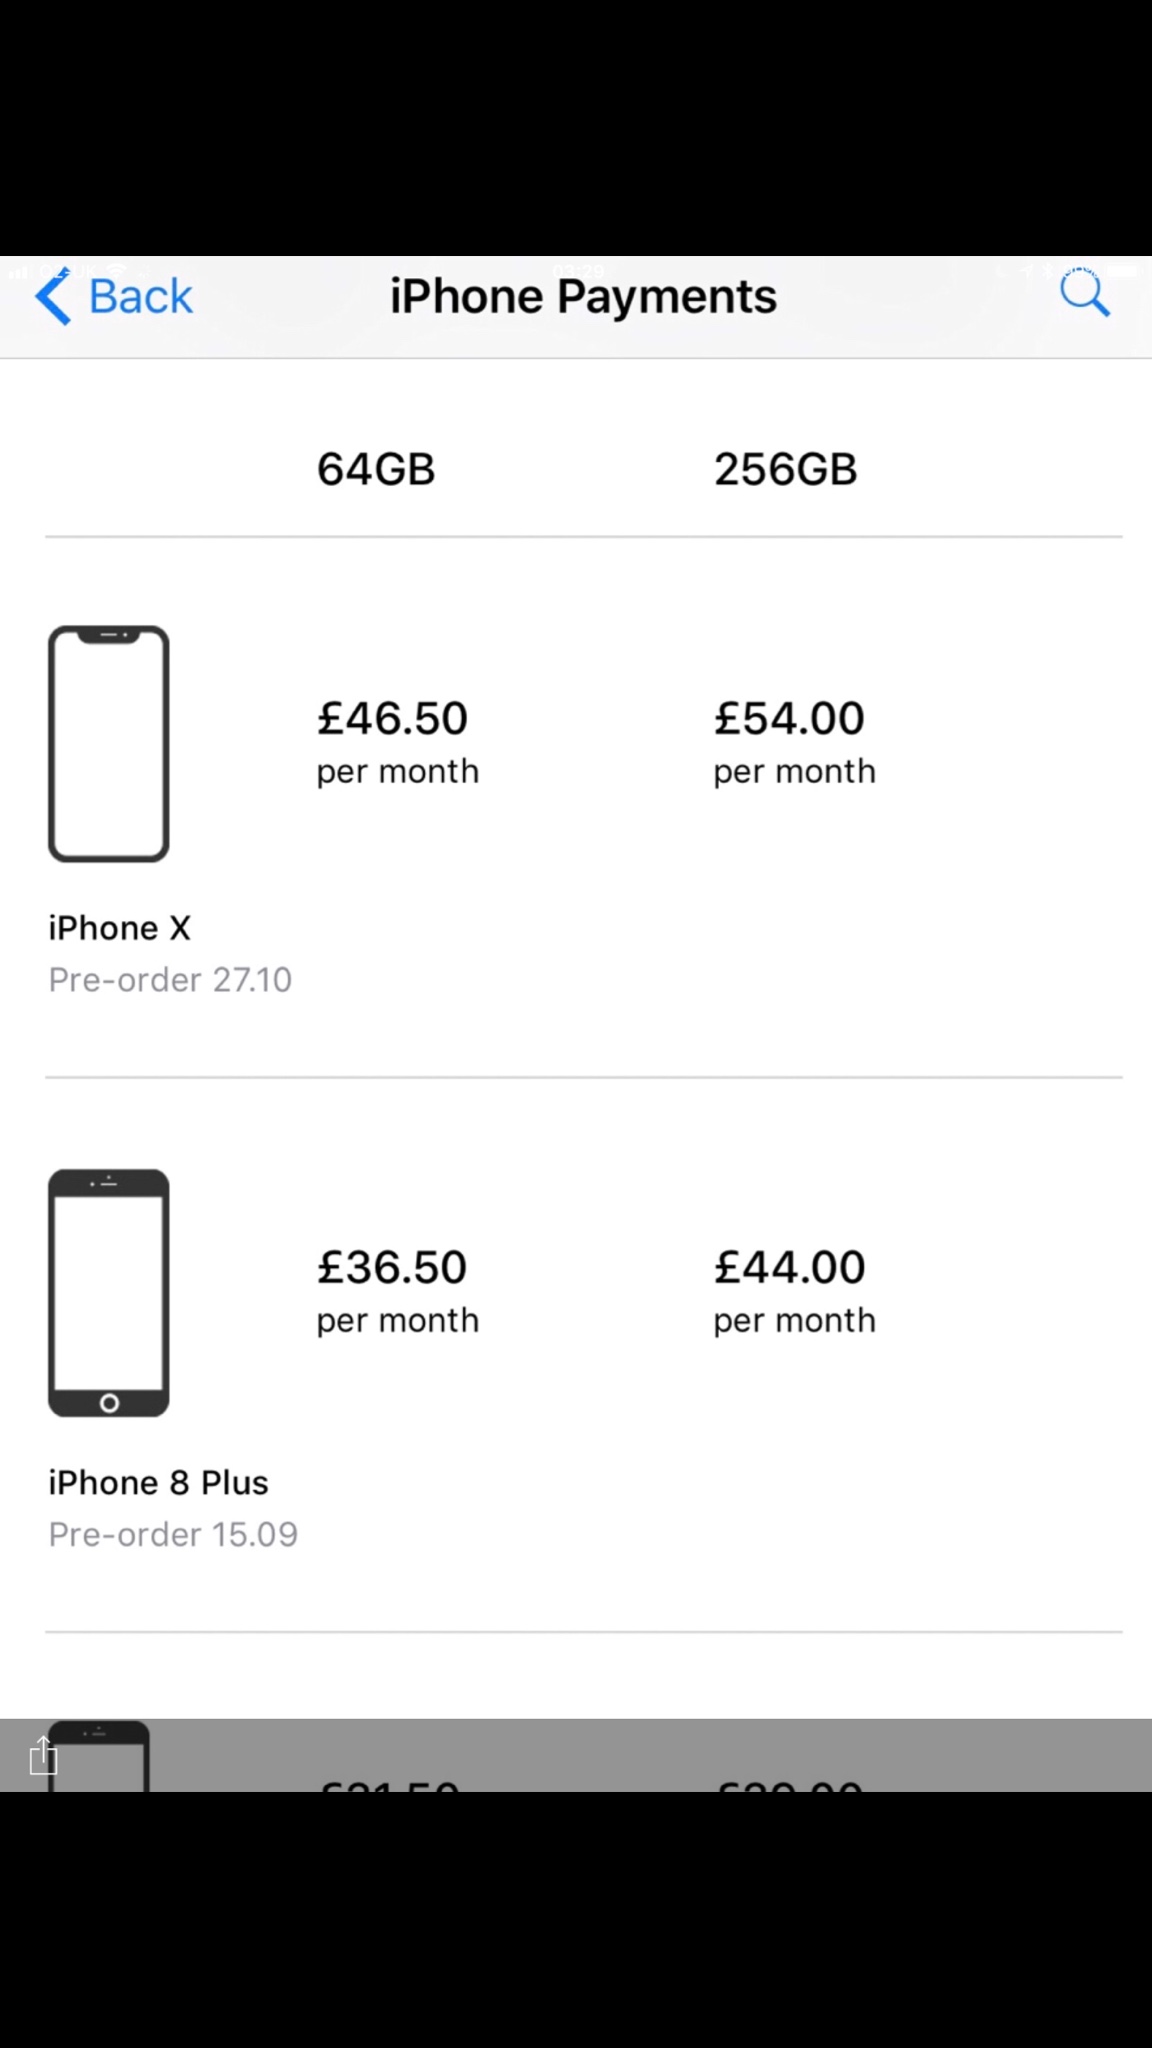Screen dimensions: 1152x2048
Task: Tap the blue back chevron arrow
Action: 54,296
